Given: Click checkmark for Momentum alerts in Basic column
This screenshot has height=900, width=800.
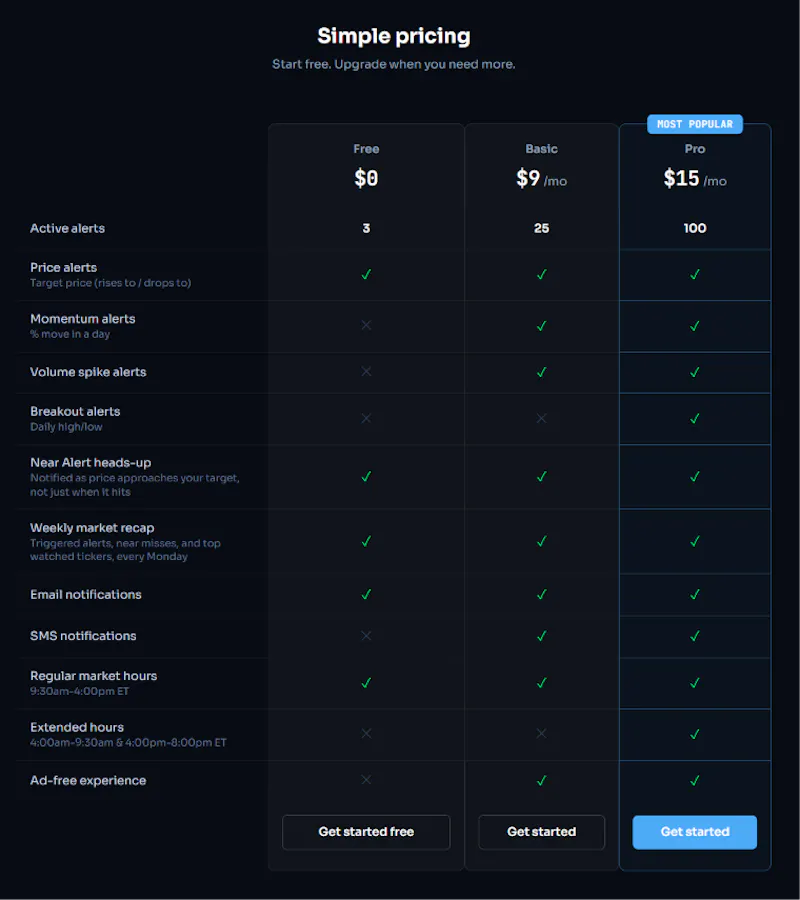Looking at the screenshot, I should click(x=541, y=325).
